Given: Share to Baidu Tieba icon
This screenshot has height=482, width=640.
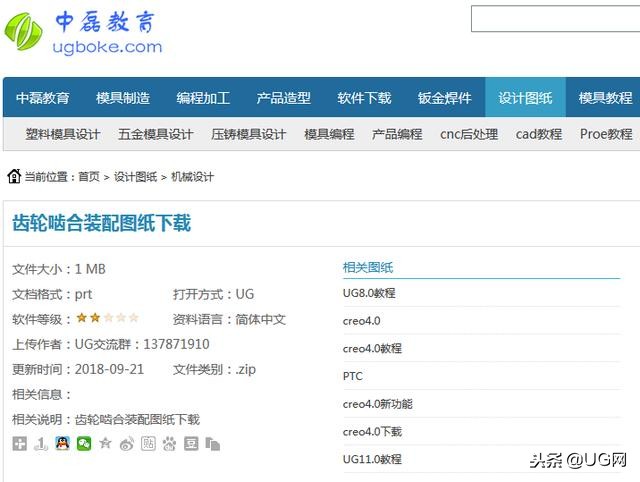Looking at the screenshot, I should (148, 443).
